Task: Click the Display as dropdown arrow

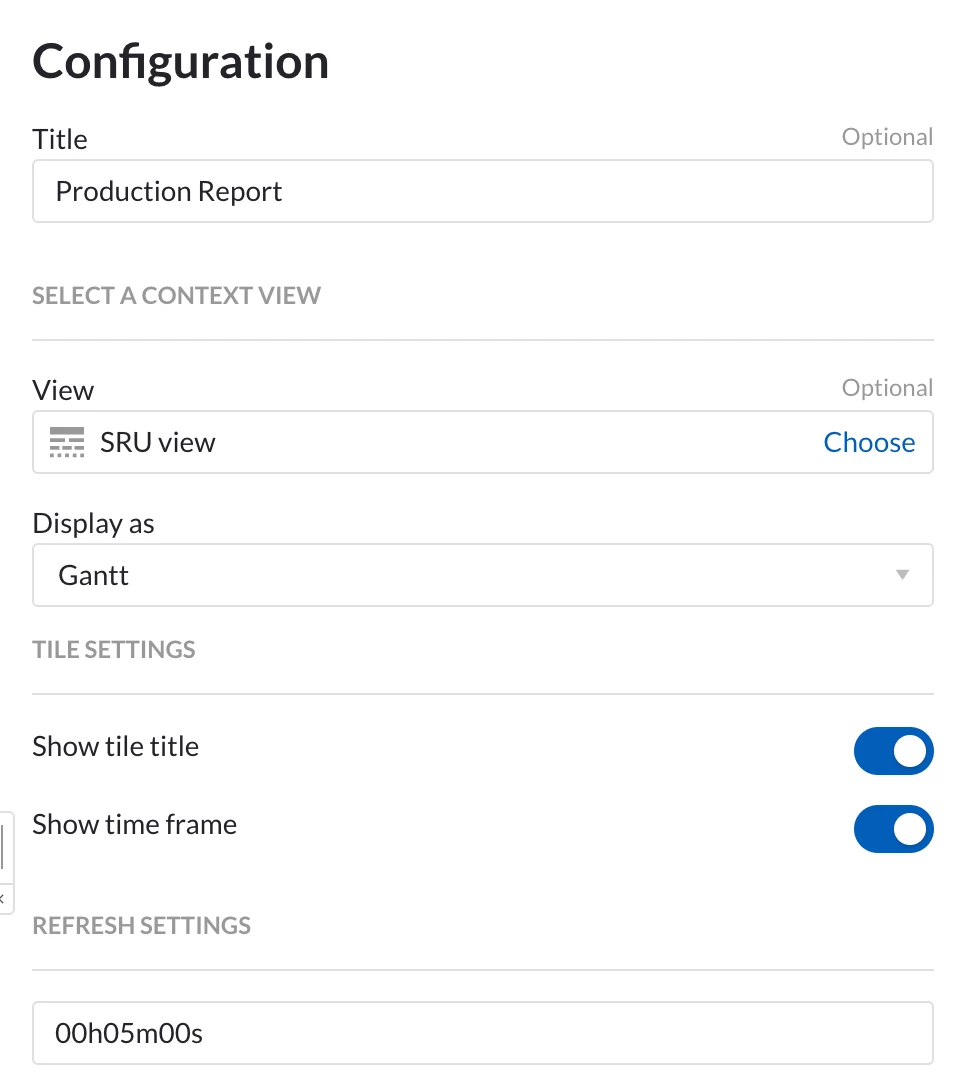Action: click(902, 574)
